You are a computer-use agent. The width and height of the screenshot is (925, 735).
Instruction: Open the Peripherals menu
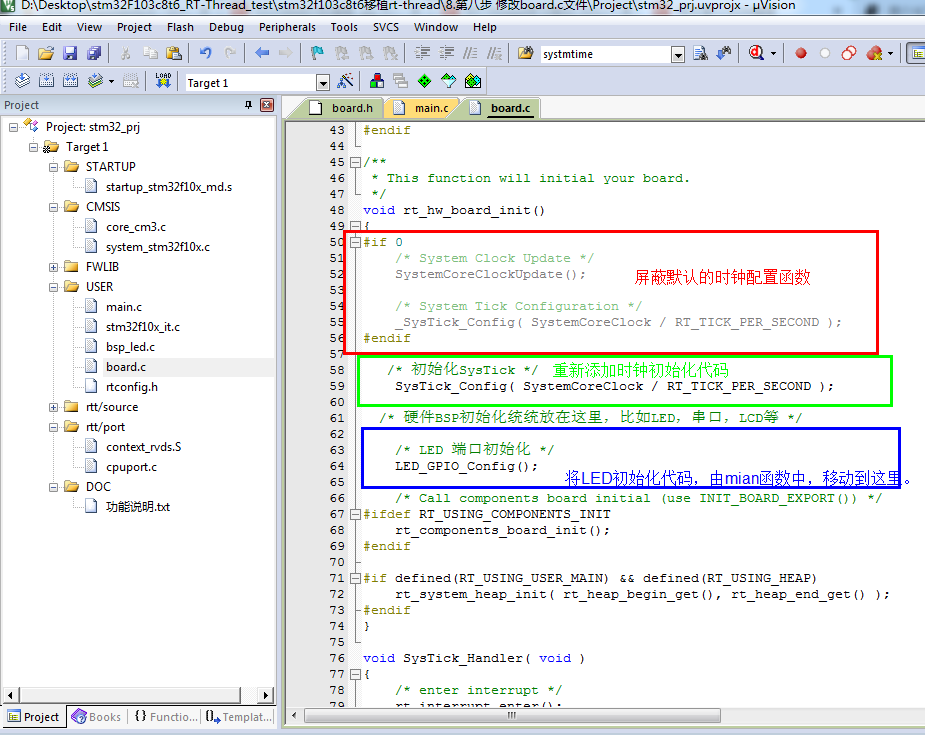point(287,27)
